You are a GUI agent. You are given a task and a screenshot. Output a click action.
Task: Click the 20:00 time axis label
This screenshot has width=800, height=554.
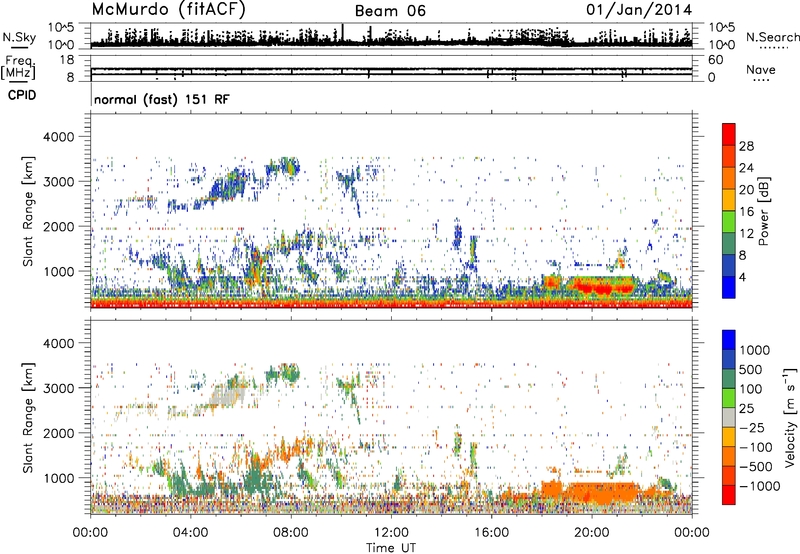pyautogui.click(x=592, y=533)
